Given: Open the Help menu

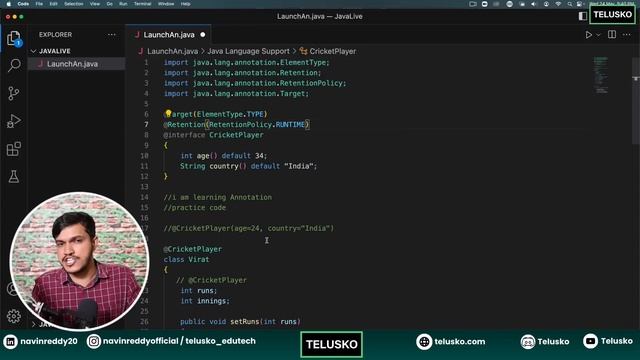Looking at the screenshot, I should (185, 4).
